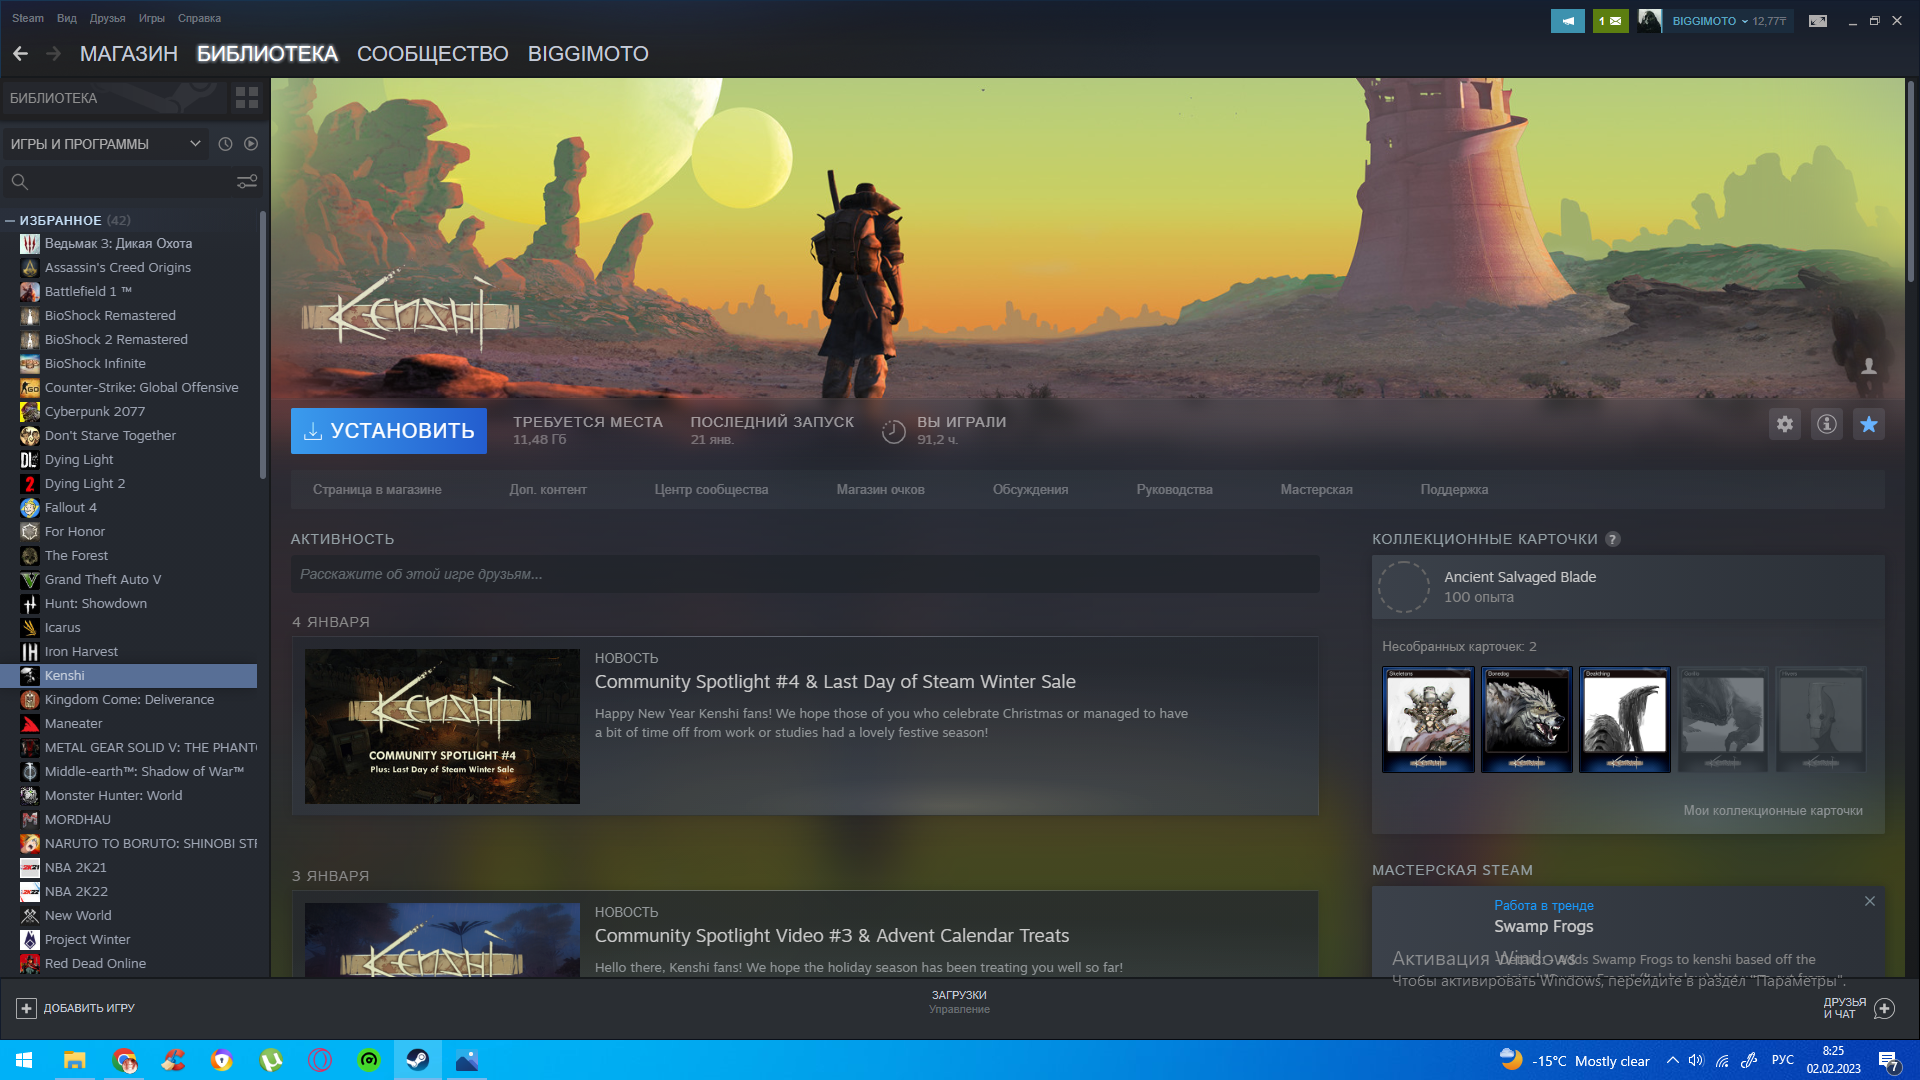Open the Steam menu
Viewport: 1920px width, 1080px height.
click(x=28, y=18)
